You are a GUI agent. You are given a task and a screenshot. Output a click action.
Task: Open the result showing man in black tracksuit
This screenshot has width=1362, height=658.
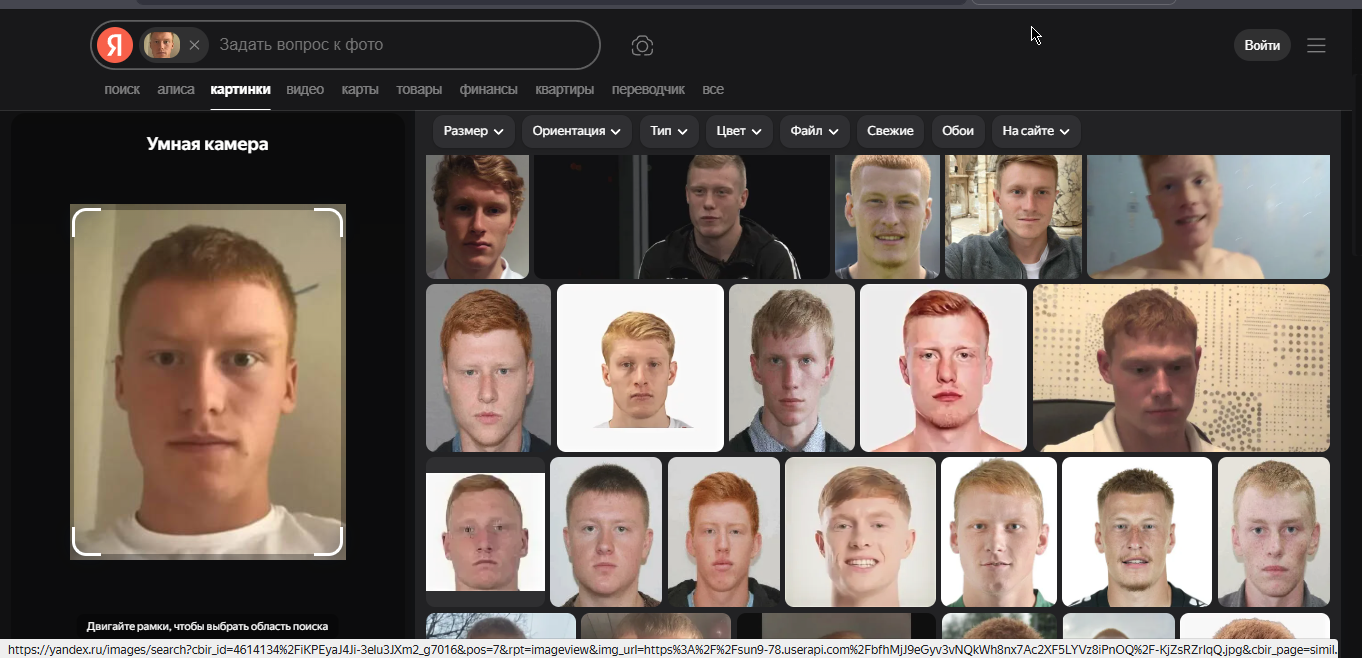click(x=682, y=216)
